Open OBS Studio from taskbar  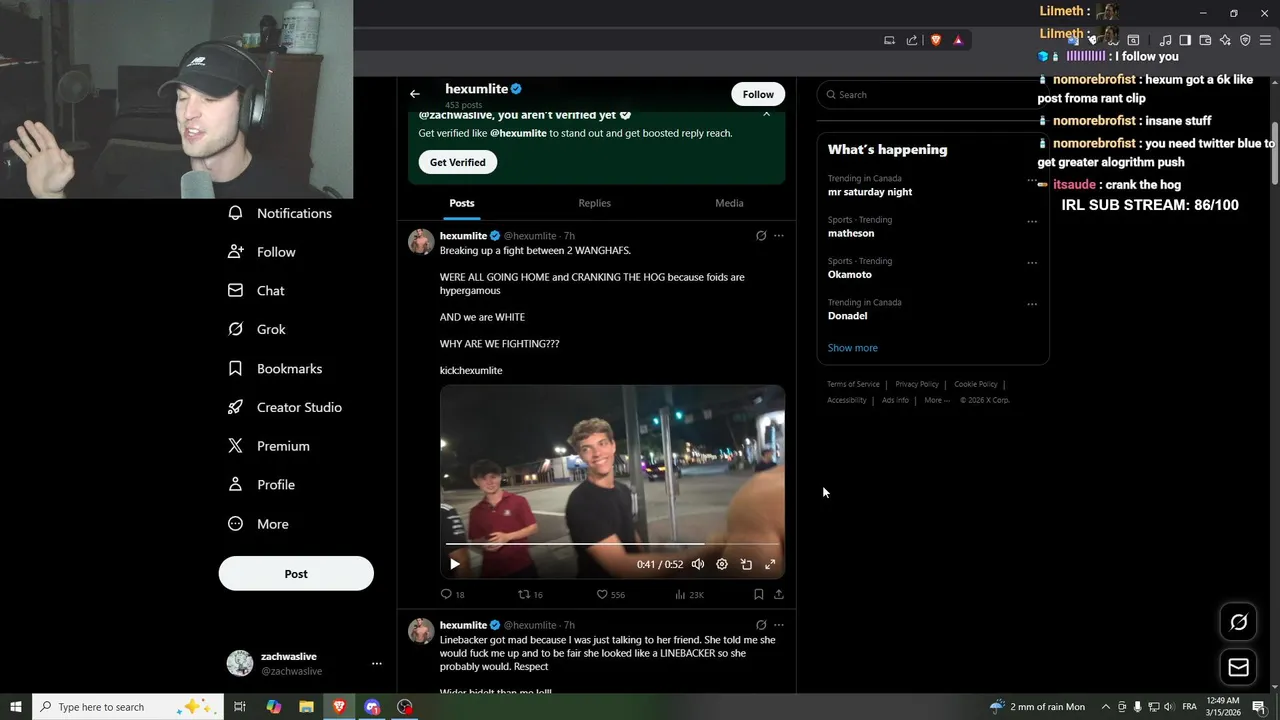405,707
